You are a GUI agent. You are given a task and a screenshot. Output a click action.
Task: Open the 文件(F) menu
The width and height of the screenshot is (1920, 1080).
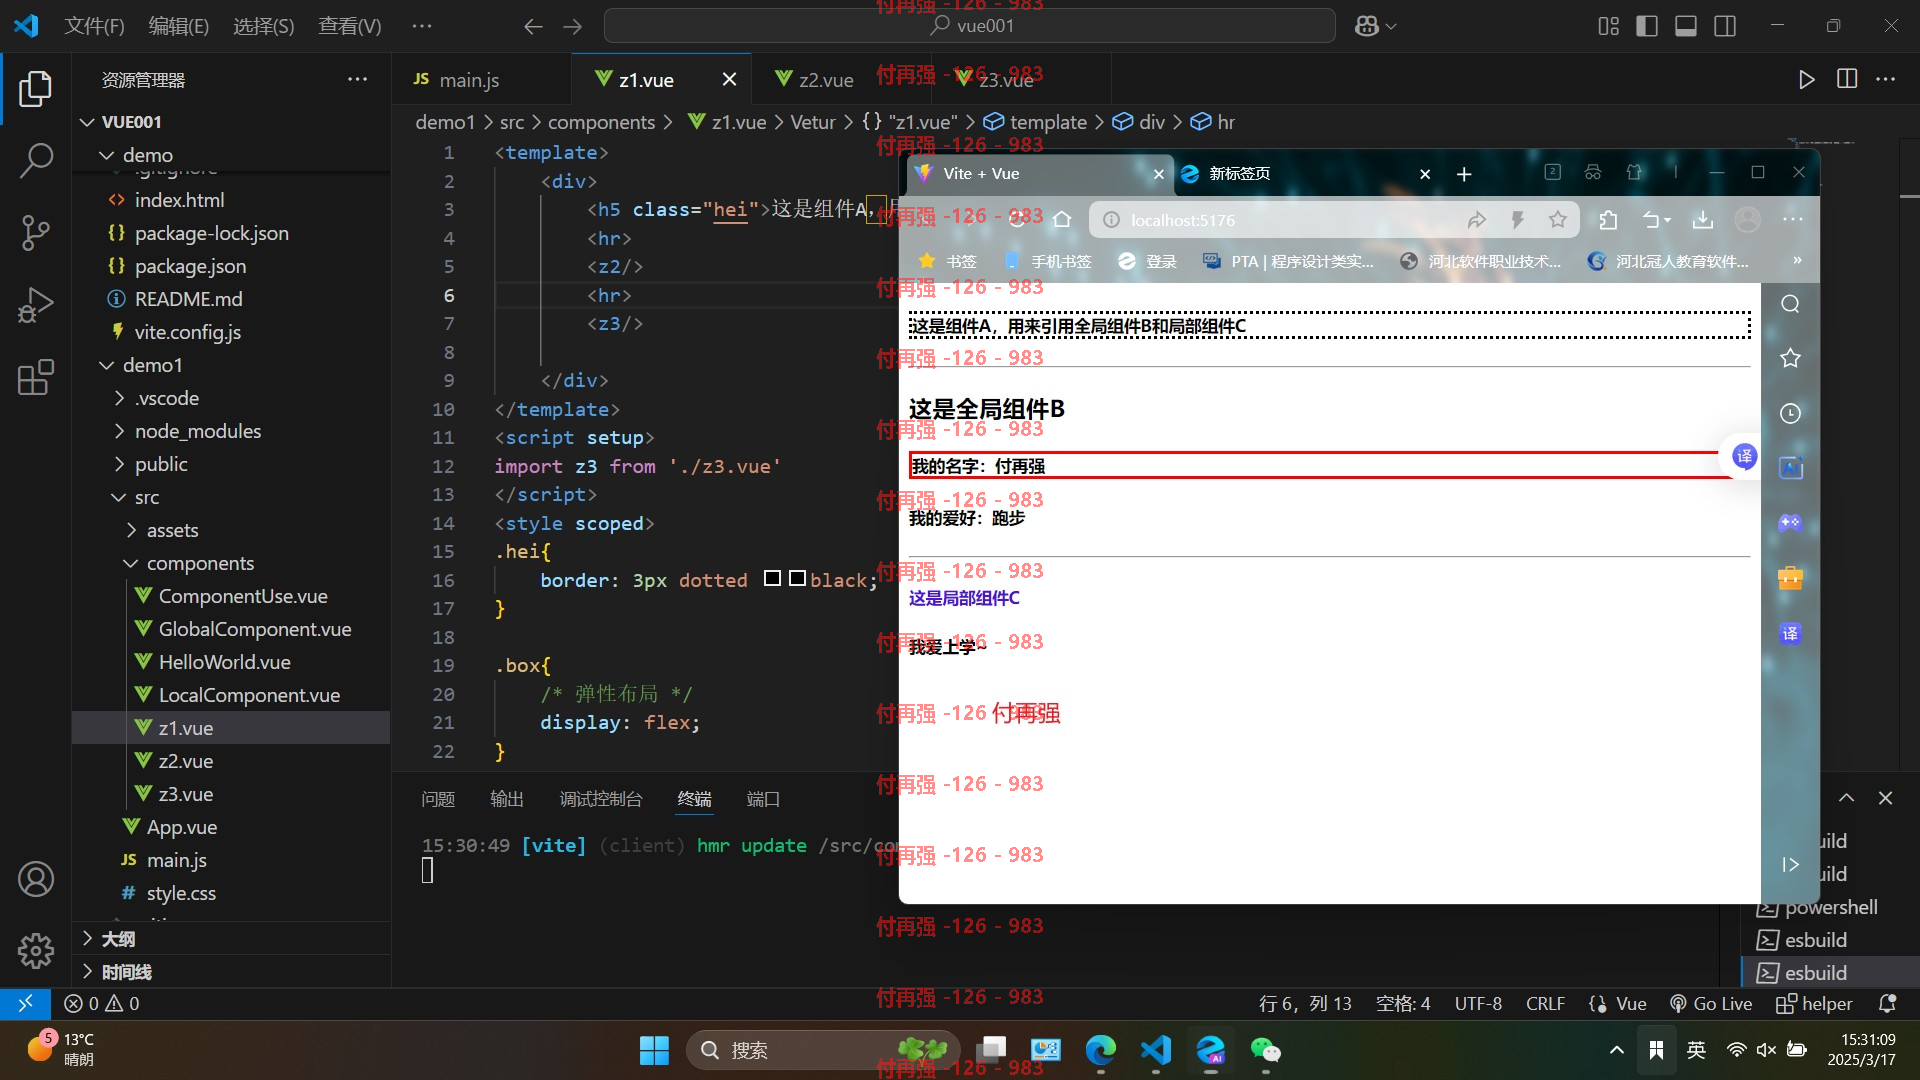coord(94,26)
